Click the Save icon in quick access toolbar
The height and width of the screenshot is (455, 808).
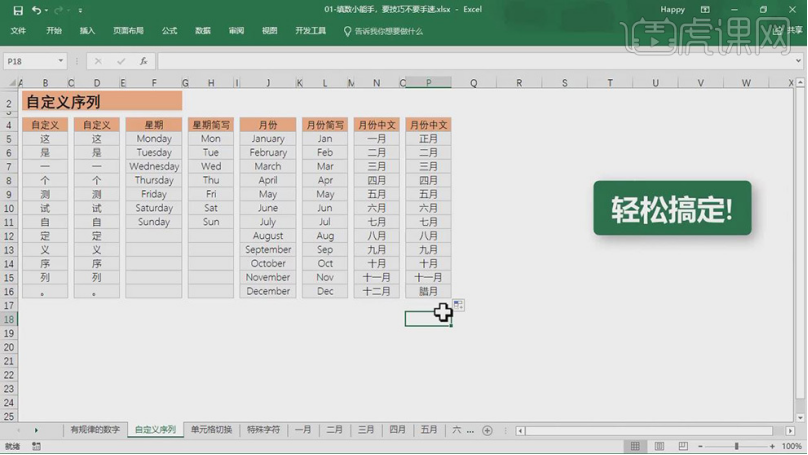18,10
